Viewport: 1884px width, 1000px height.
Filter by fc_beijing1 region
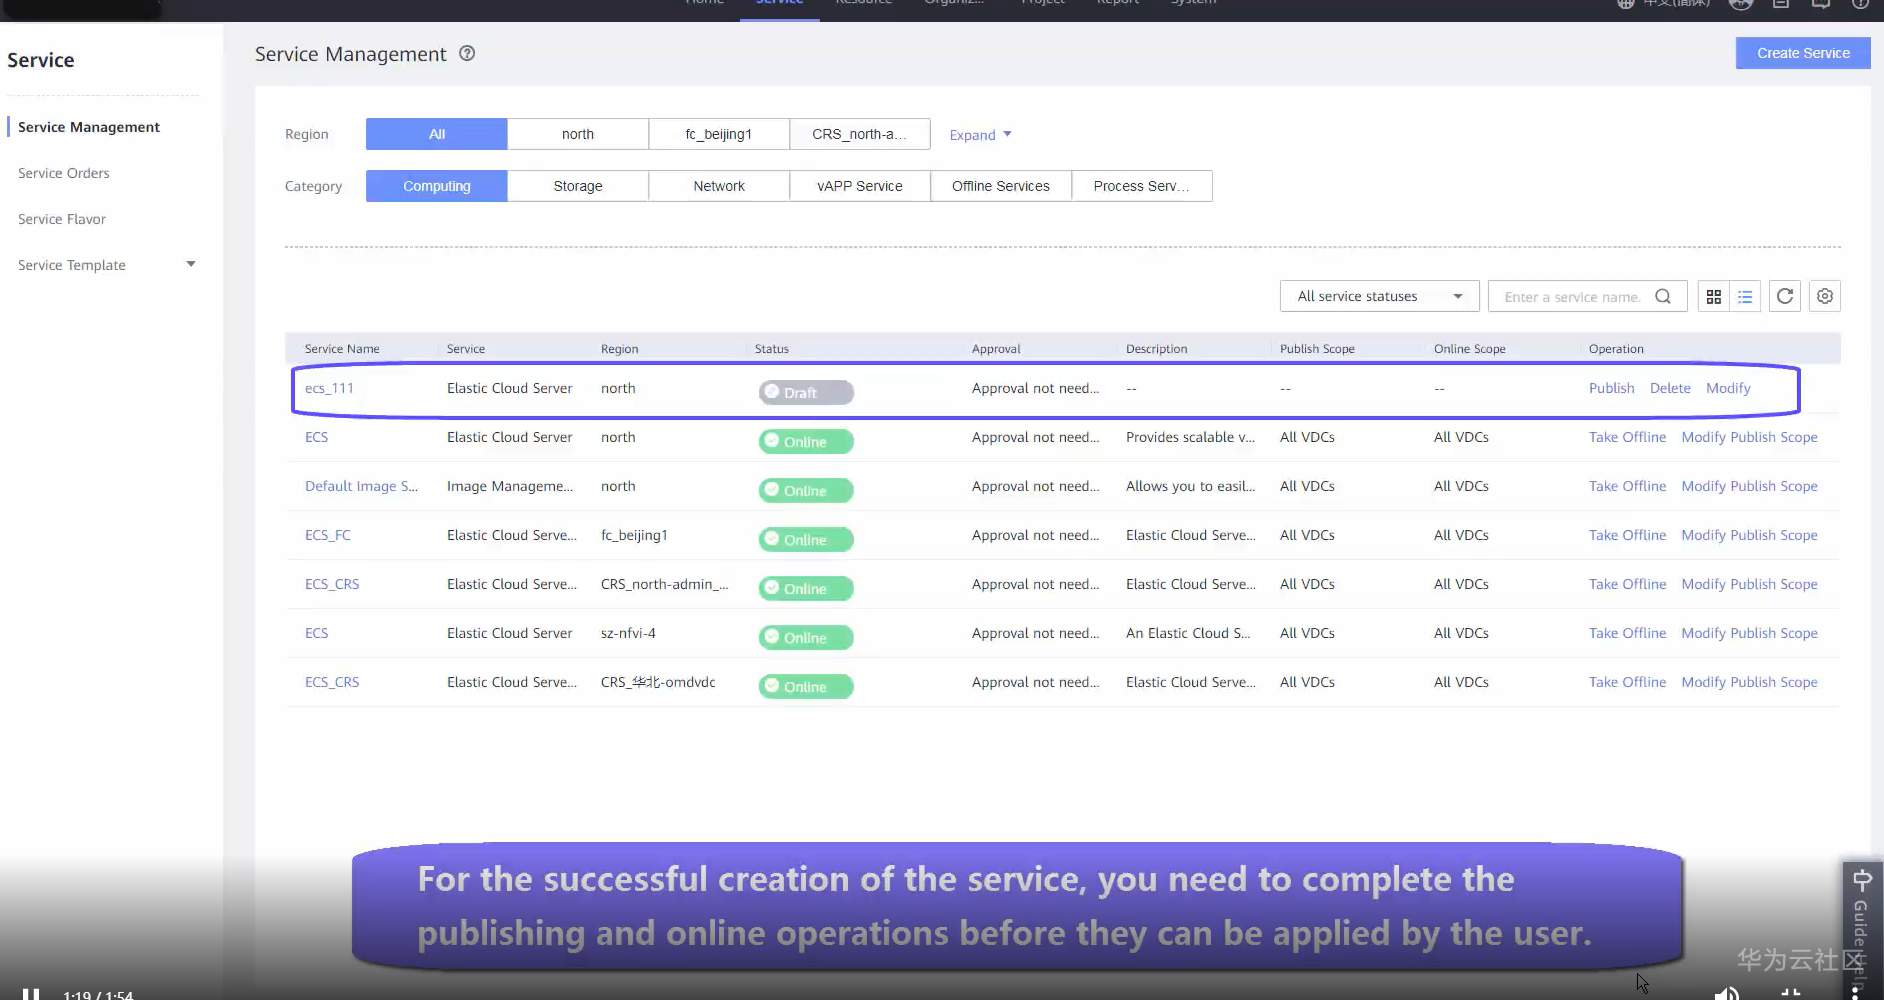click(719, 134)
